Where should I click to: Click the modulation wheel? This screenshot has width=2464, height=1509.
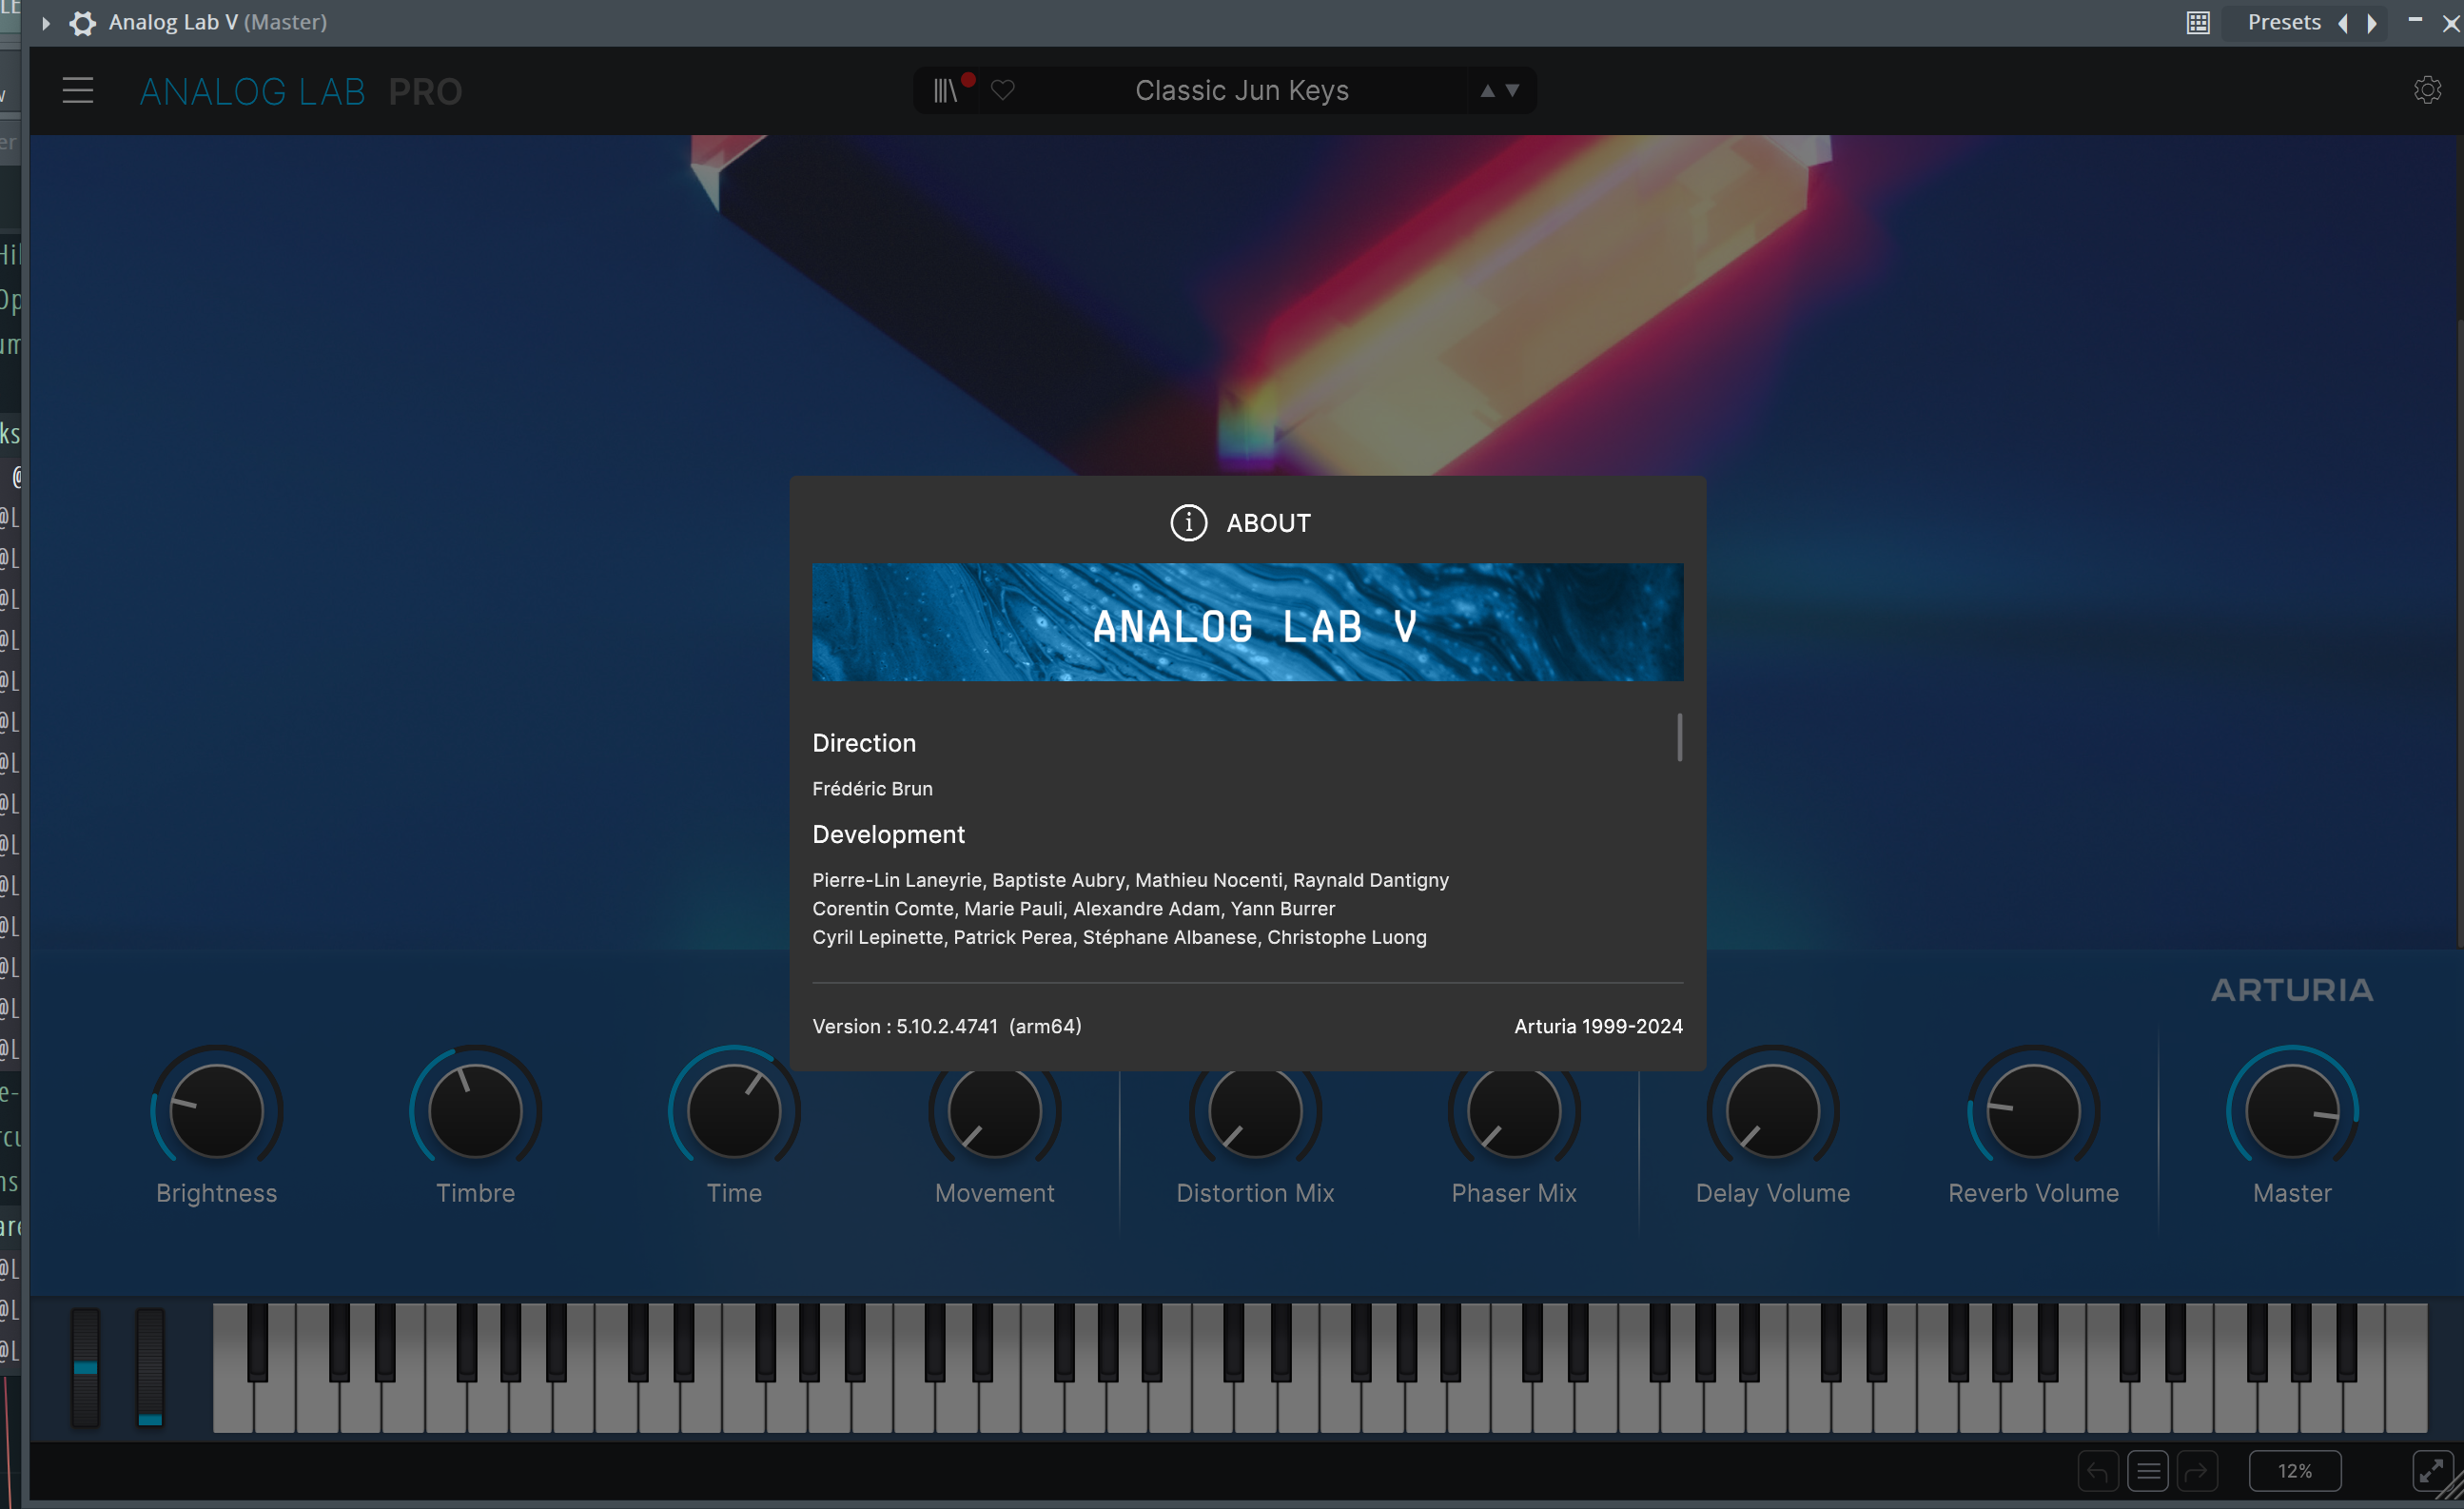pos(150,1367)
